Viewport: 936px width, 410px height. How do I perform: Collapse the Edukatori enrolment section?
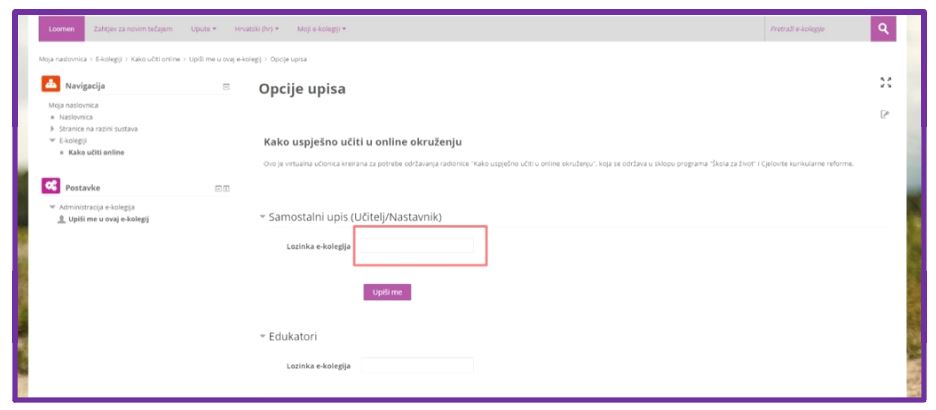click(263, 336)
